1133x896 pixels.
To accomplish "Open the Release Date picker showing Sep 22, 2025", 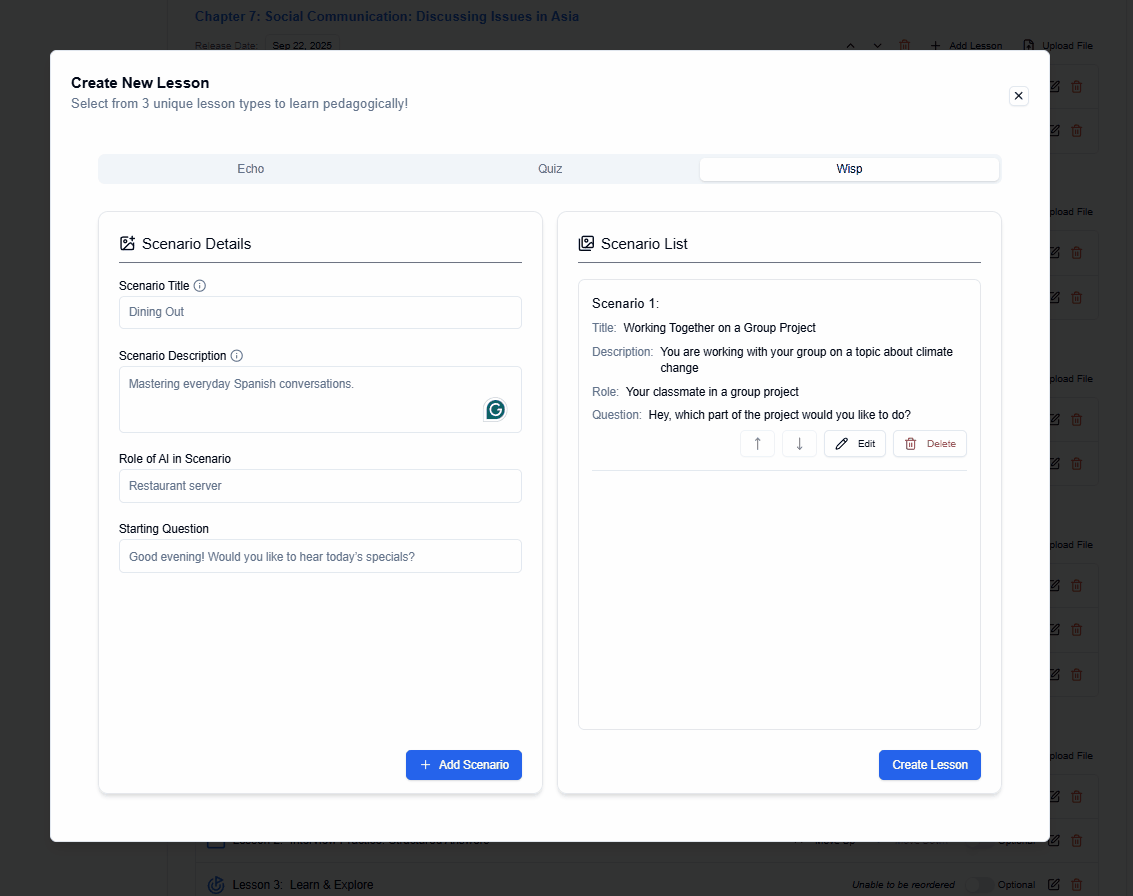I will 302,45.
